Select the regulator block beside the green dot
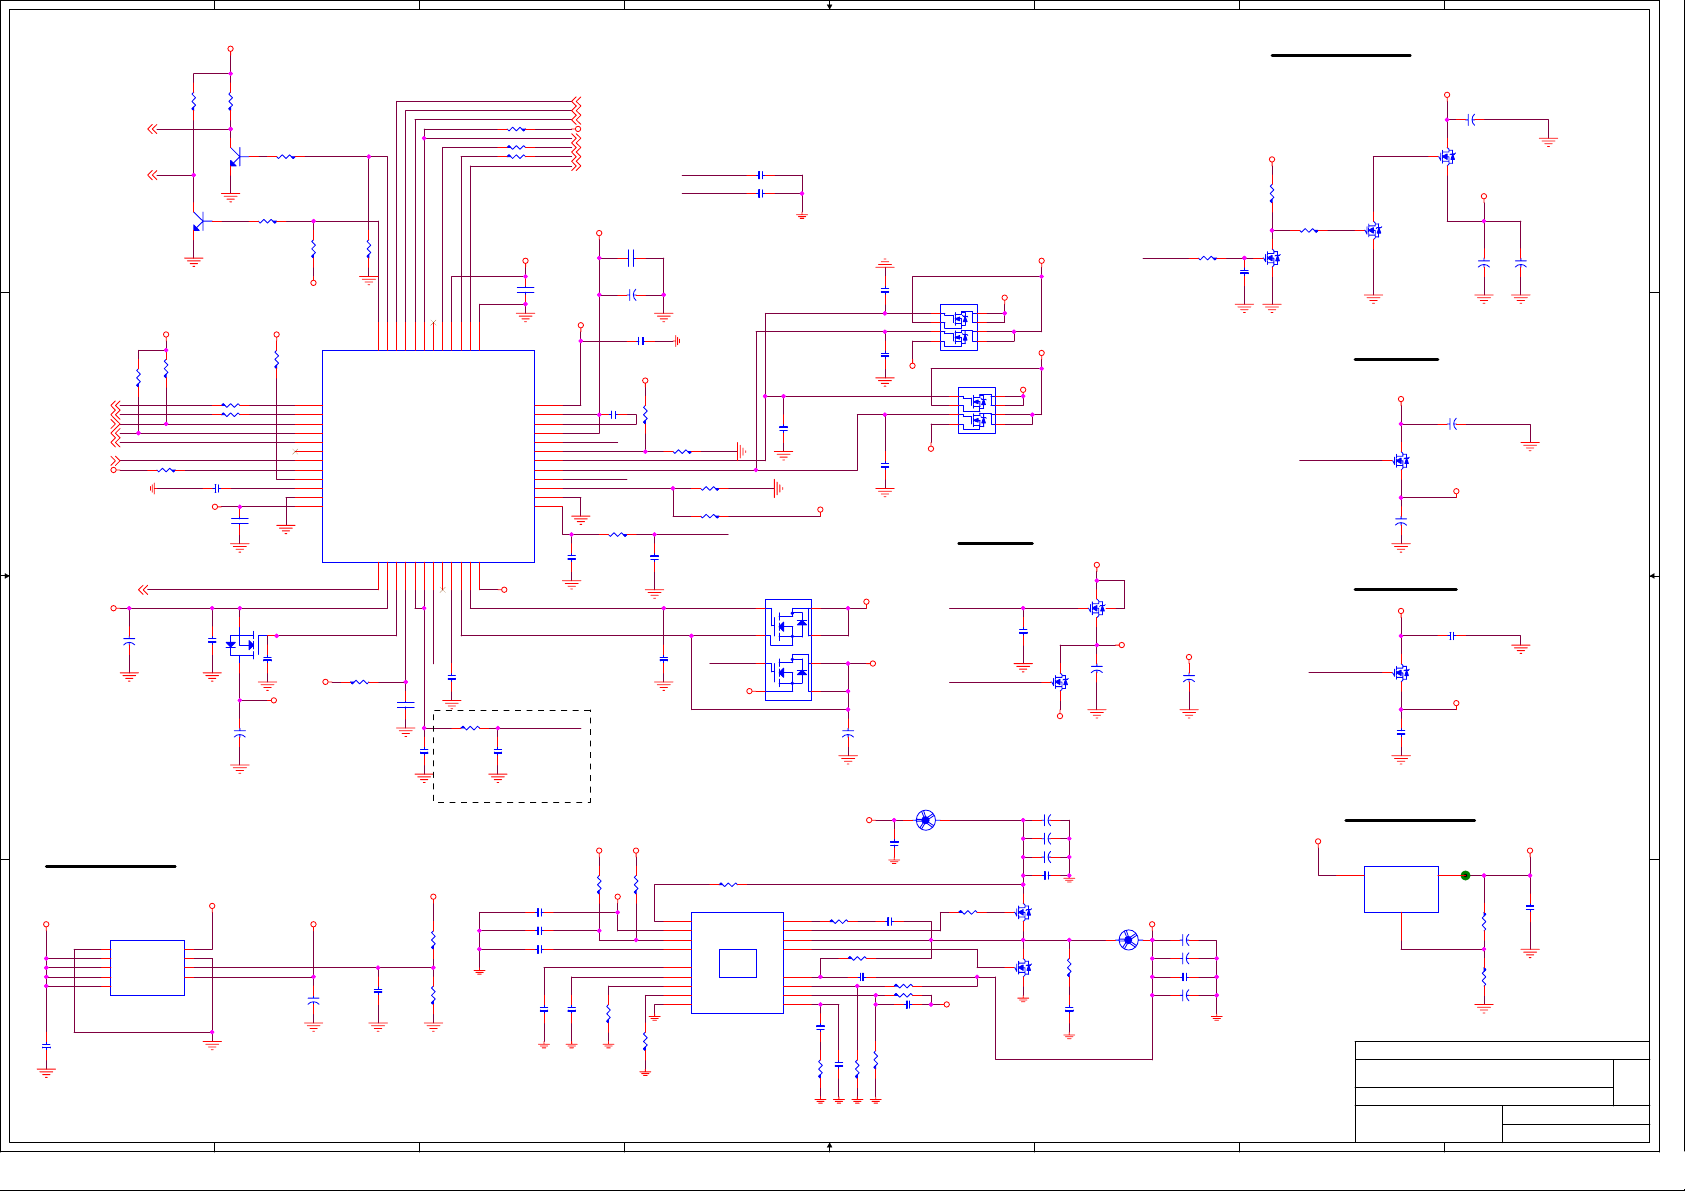The image size is (1685, 1191). [1401, 889]
